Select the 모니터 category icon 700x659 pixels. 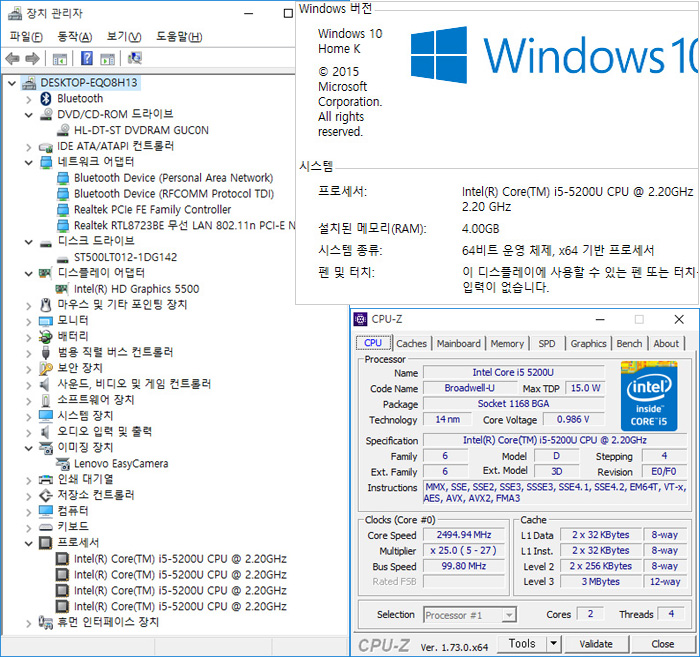click(x=46, y=321)
